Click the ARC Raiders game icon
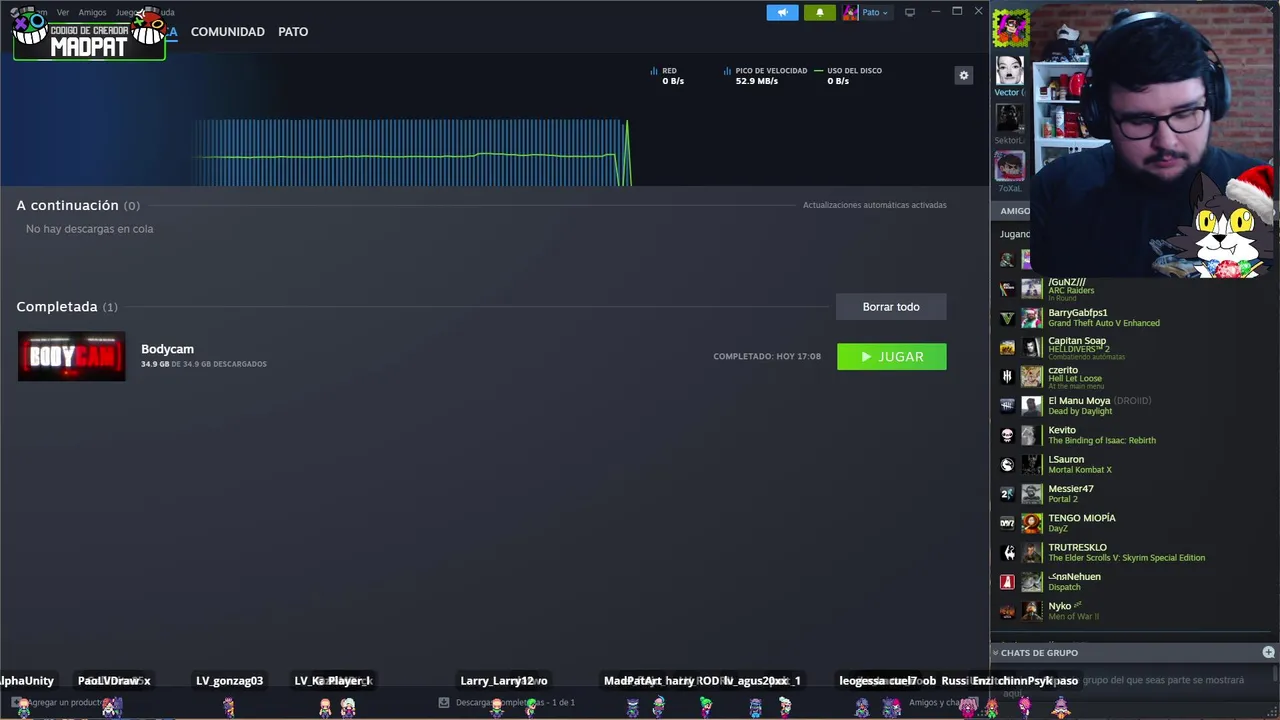The image size is (1280, 720). pos(1007,289)
